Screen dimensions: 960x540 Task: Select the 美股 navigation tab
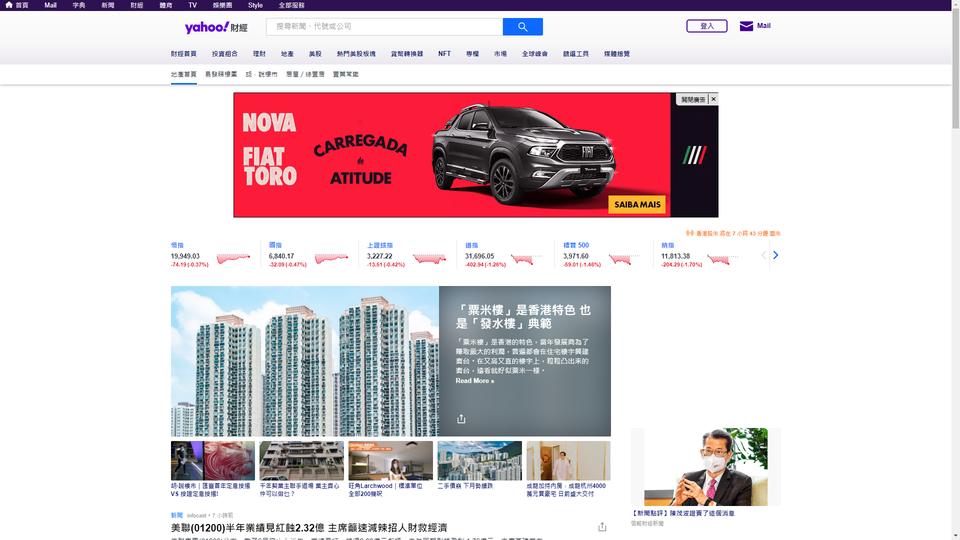click(x=315, y=54)
